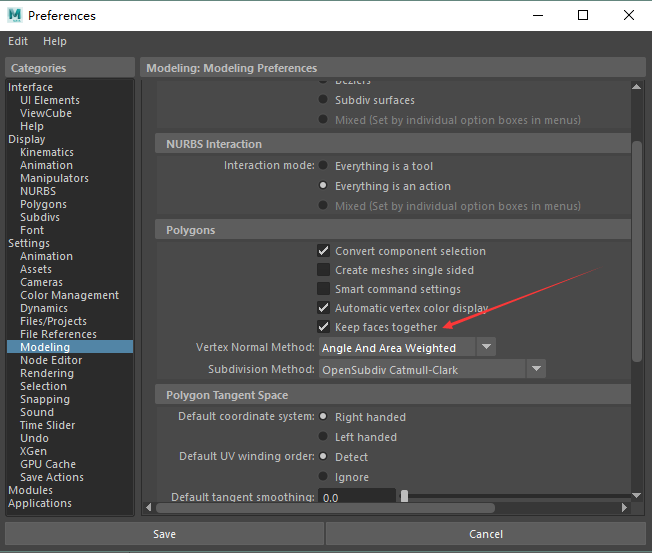Select Settings category
Image resolution: width=652 pixels, height=553 pixels.
click(29, 243)
